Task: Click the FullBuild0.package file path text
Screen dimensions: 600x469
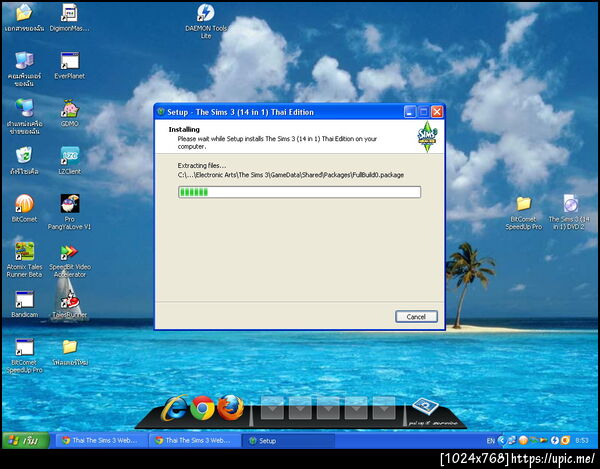Action: 291,175
